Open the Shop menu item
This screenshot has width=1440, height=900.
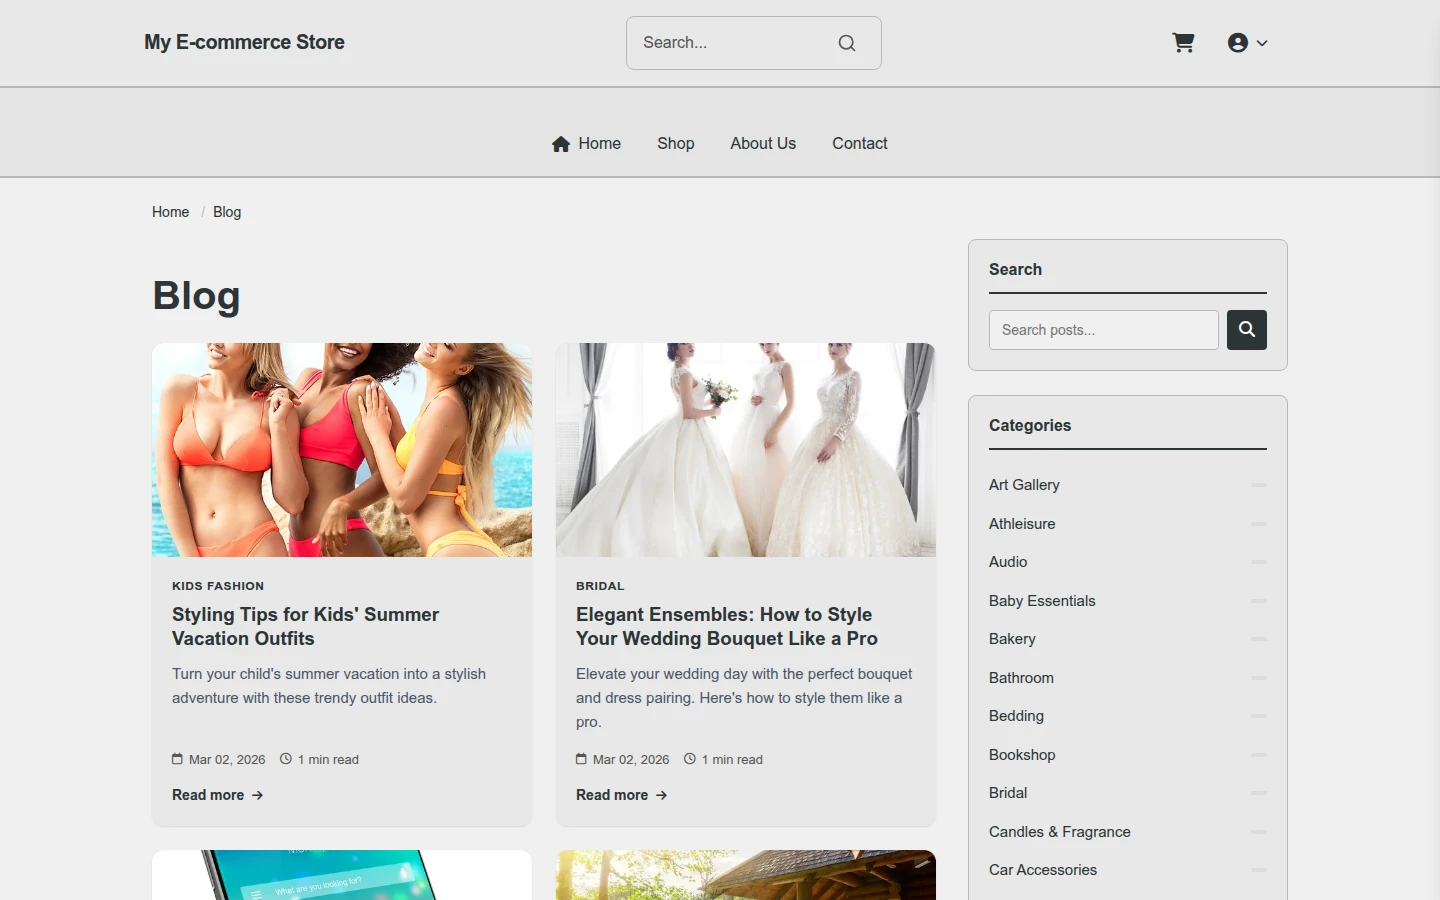point(676,144)
